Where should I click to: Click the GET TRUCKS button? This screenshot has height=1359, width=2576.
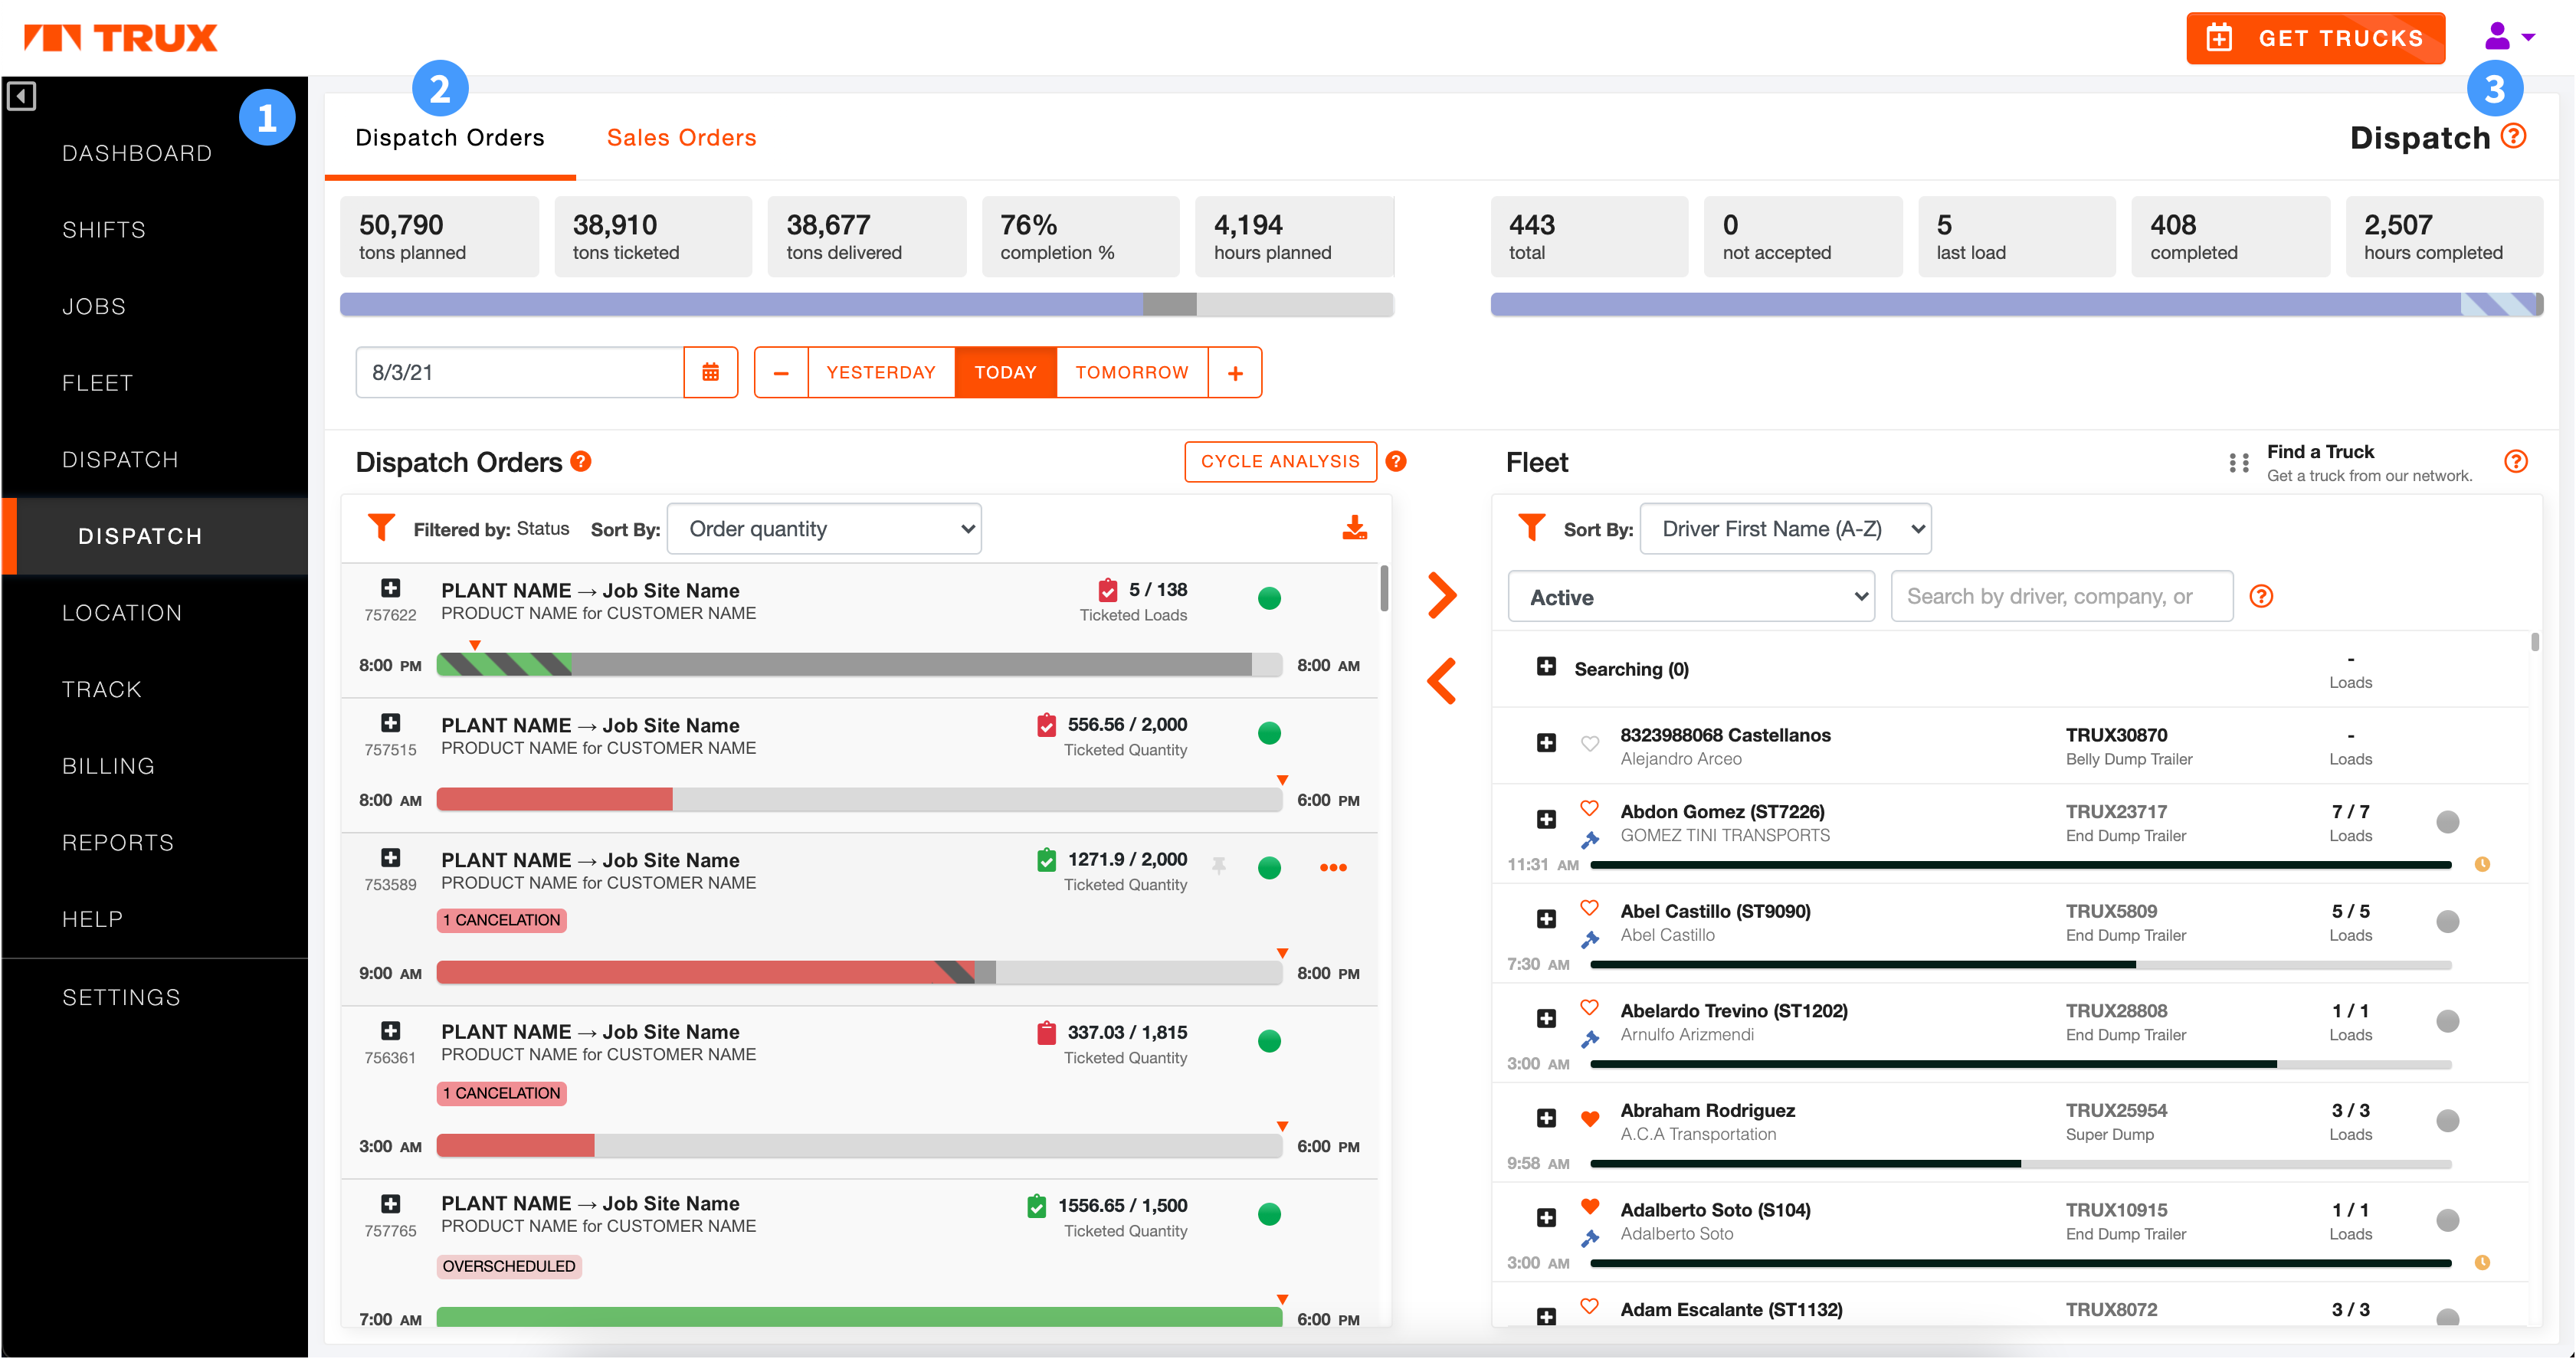click(2315, 38)
